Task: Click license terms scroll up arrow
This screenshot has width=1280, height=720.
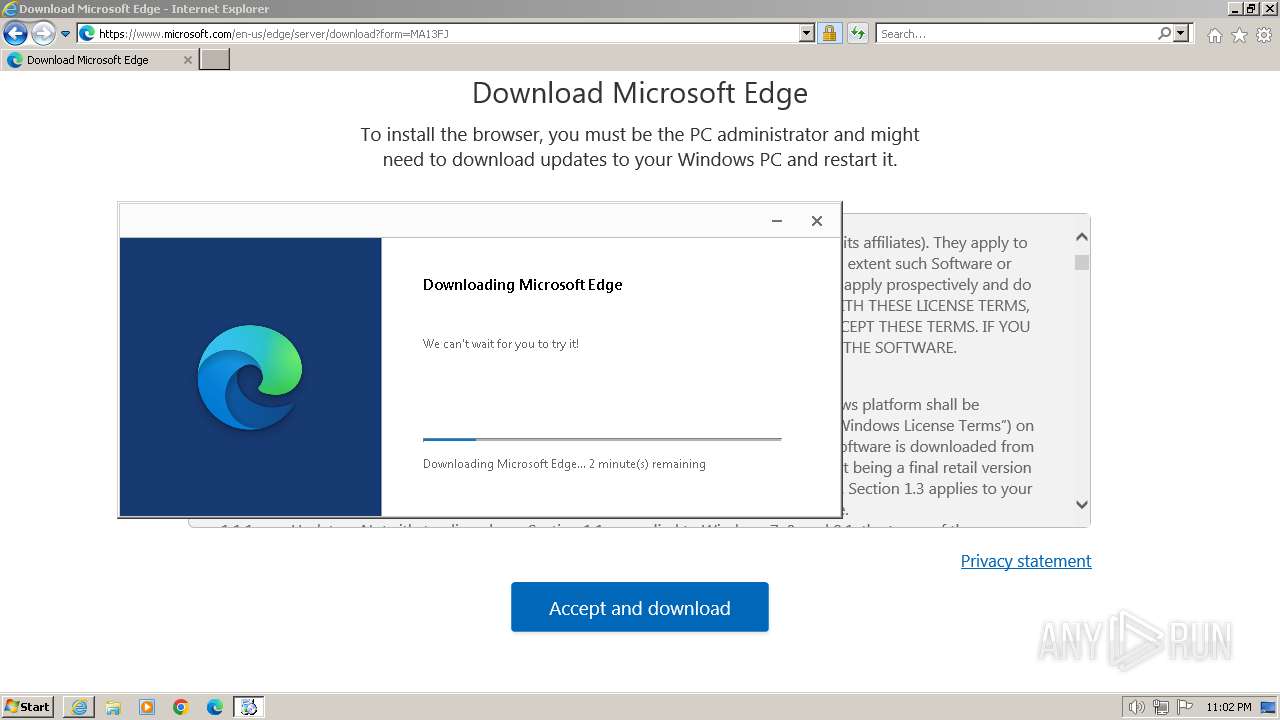Action: (x=1081, y=237)
